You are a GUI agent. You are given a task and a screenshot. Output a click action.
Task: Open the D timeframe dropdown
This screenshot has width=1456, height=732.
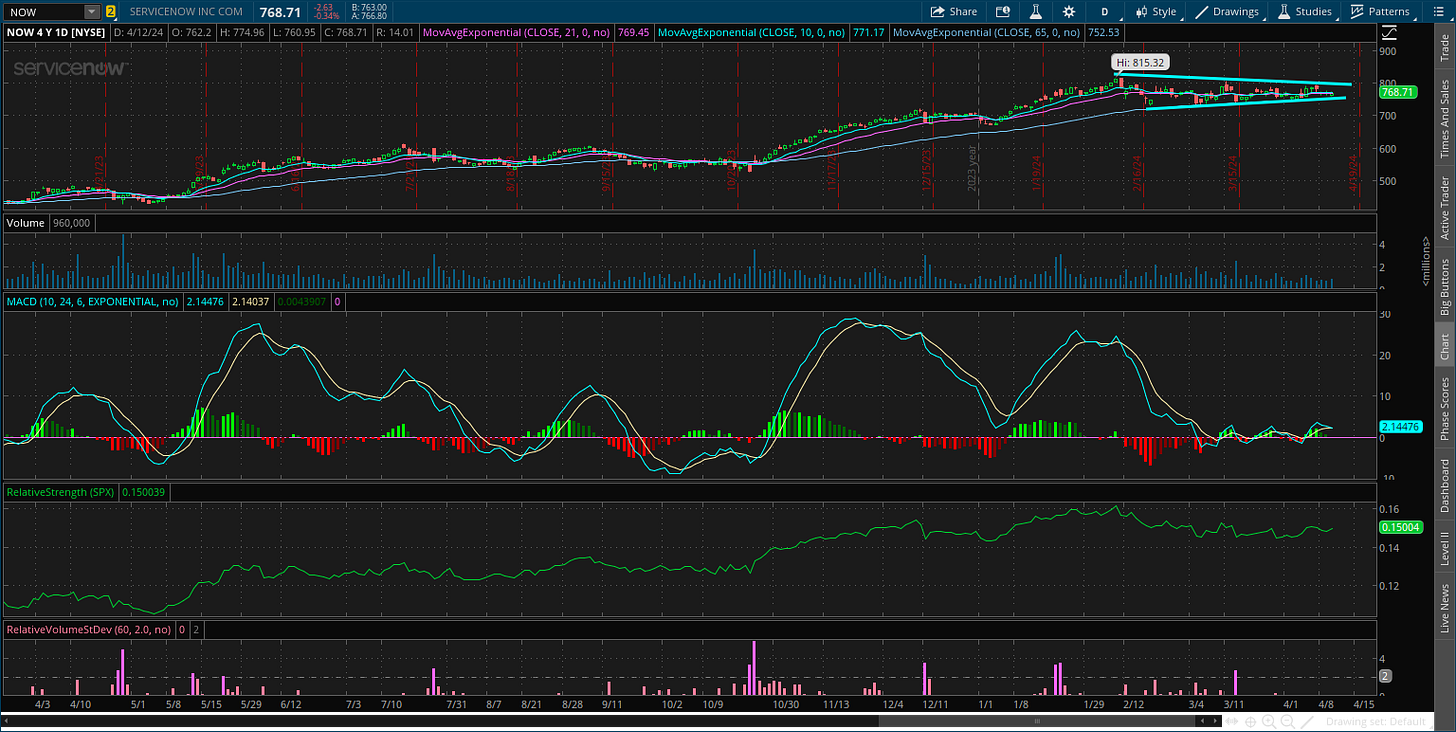coord(1105,12)
